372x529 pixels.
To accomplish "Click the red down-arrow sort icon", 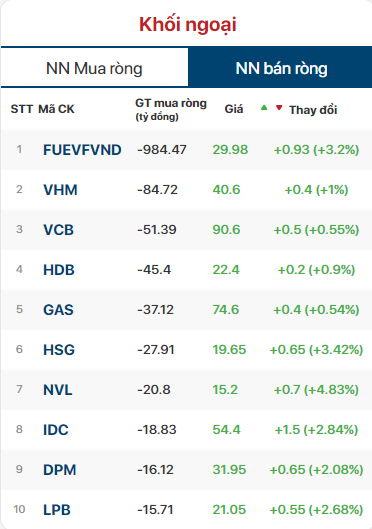I will tap(279, 108).
